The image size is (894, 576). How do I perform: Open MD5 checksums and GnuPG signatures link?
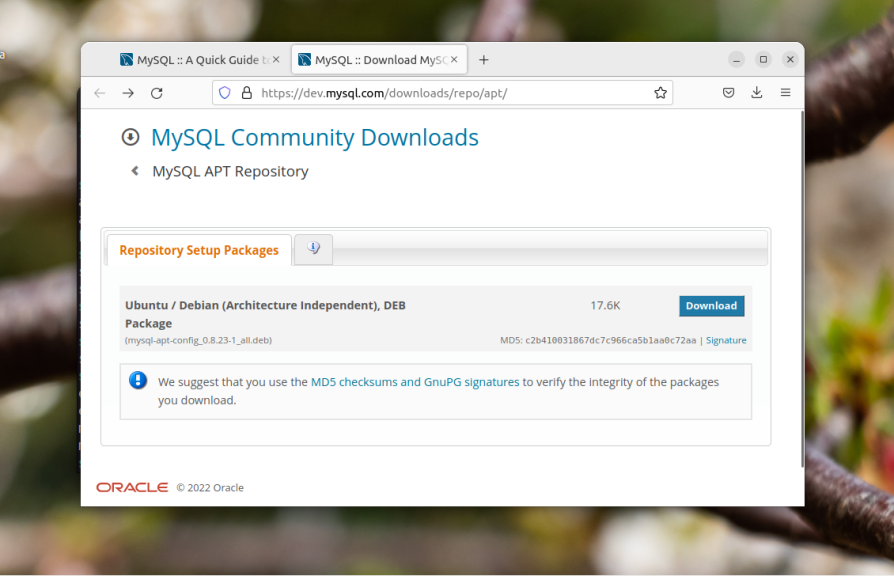point(415,382)
